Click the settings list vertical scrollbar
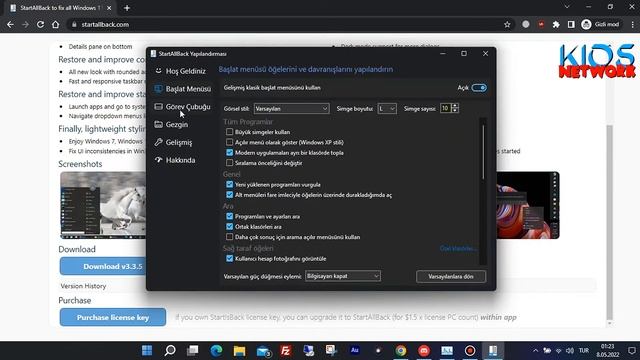This screenshot has width=640, height=360. pyautogui.click(x=483, y=152)
